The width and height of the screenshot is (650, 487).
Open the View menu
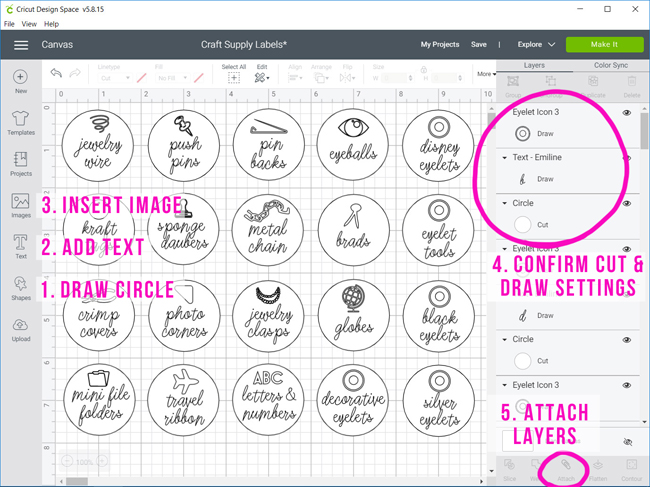click(x=29, y=24)
